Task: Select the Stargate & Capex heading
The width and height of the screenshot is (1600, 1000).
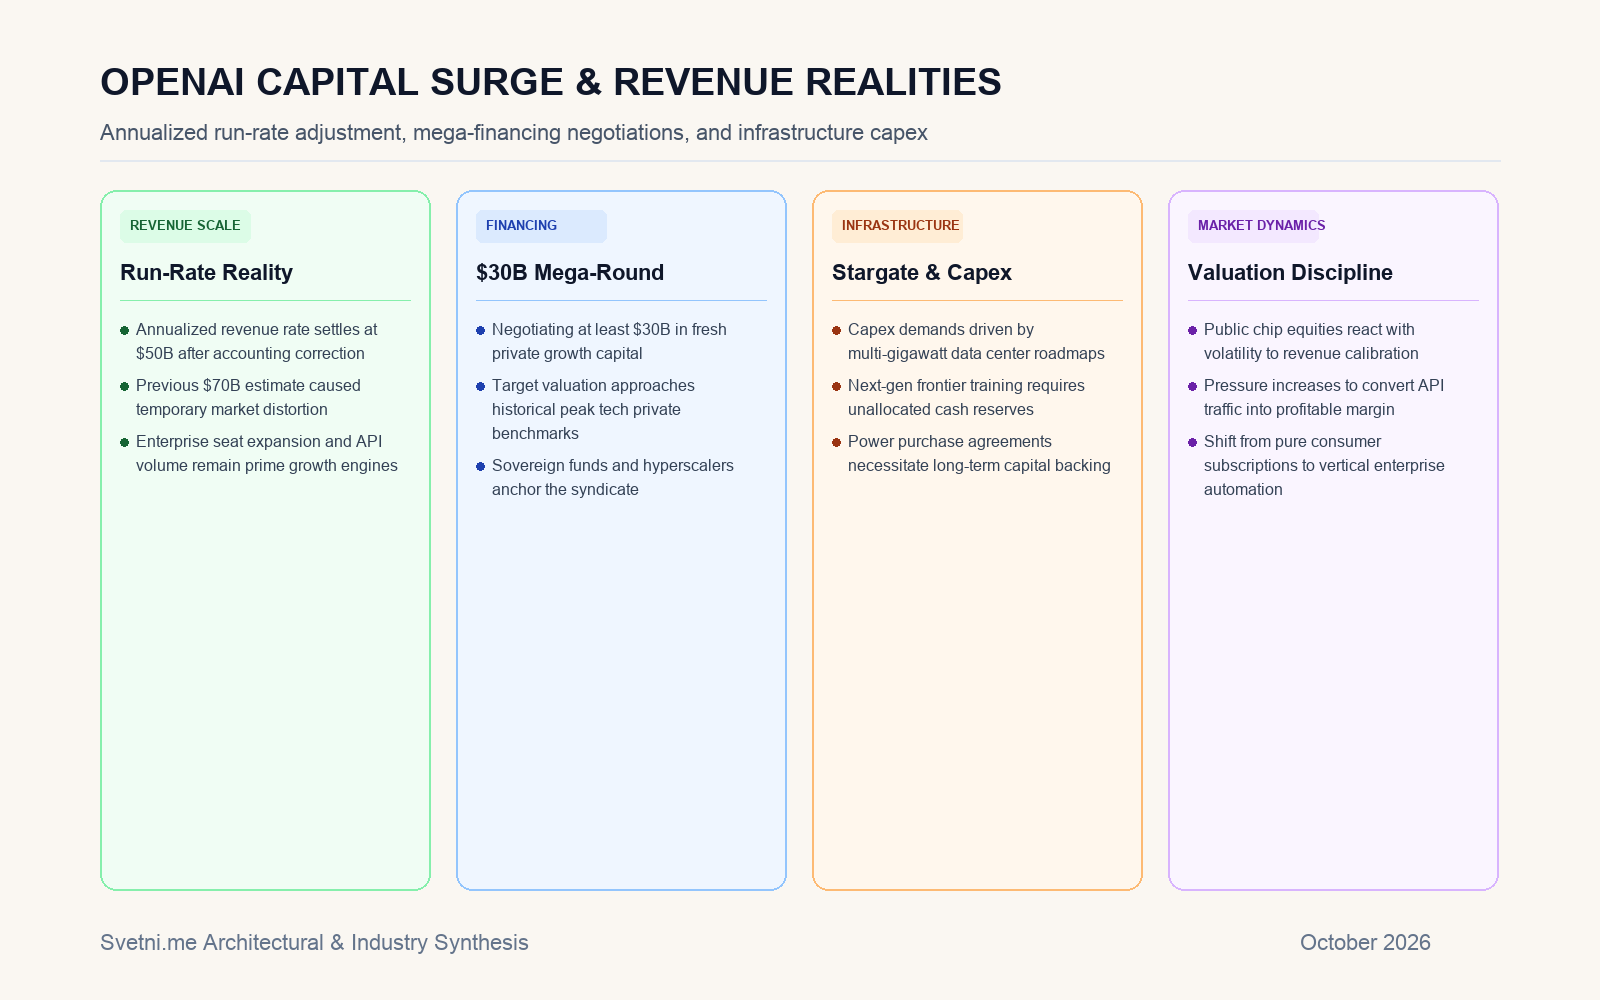Action: point(922,272)
